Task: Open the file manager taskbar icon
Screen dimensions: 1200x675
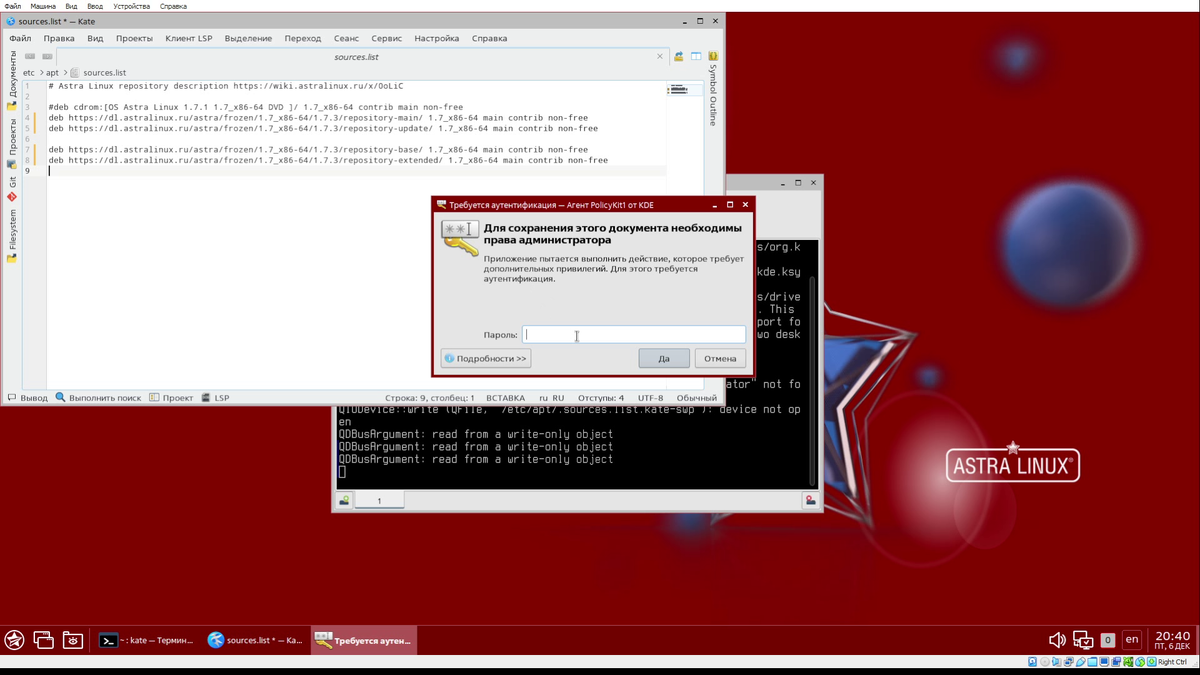Action: (72, 640)
